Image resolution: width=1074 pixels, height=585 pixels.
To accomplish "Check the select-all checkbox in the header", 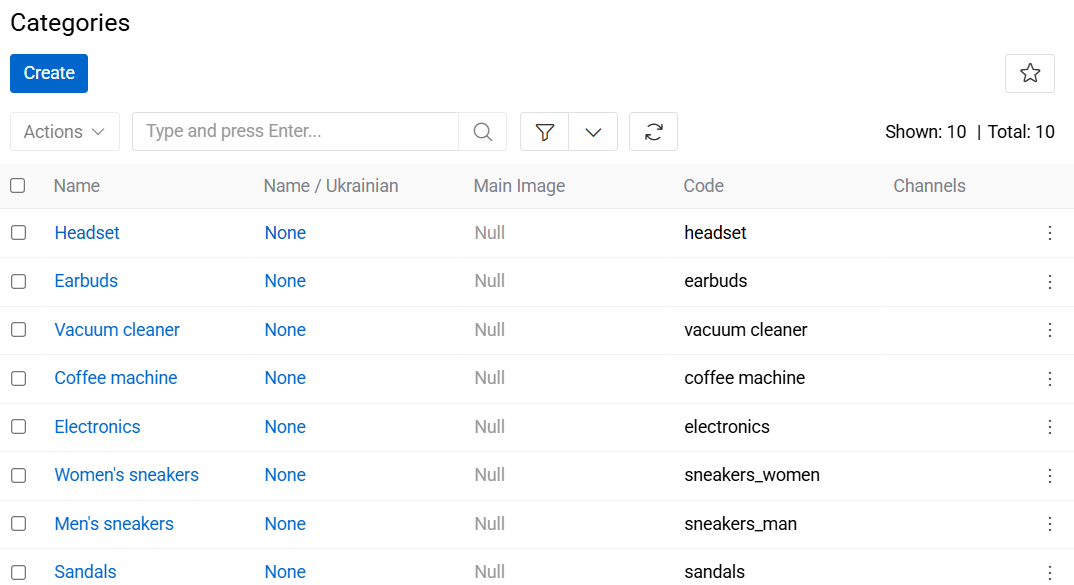I will [x=17, y=185].
